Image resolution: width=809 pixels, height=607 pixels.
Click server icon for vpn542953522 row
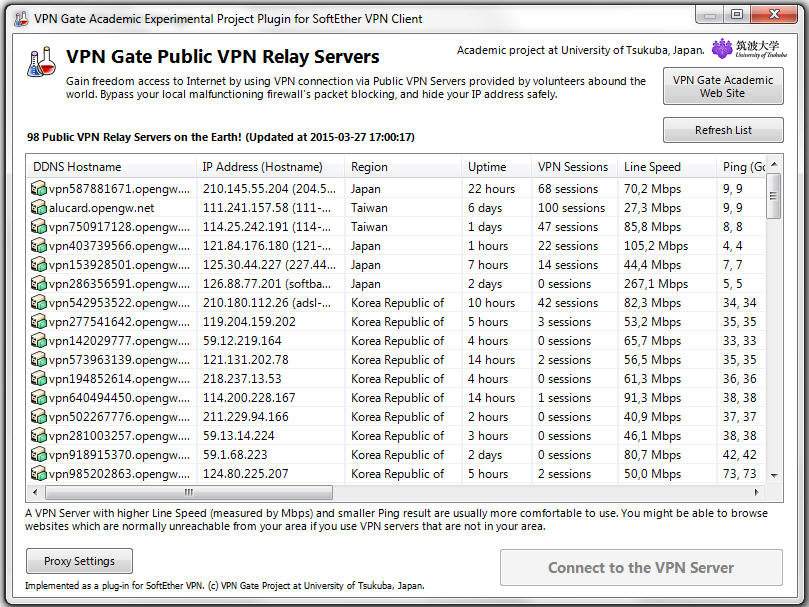click(39, 302)
